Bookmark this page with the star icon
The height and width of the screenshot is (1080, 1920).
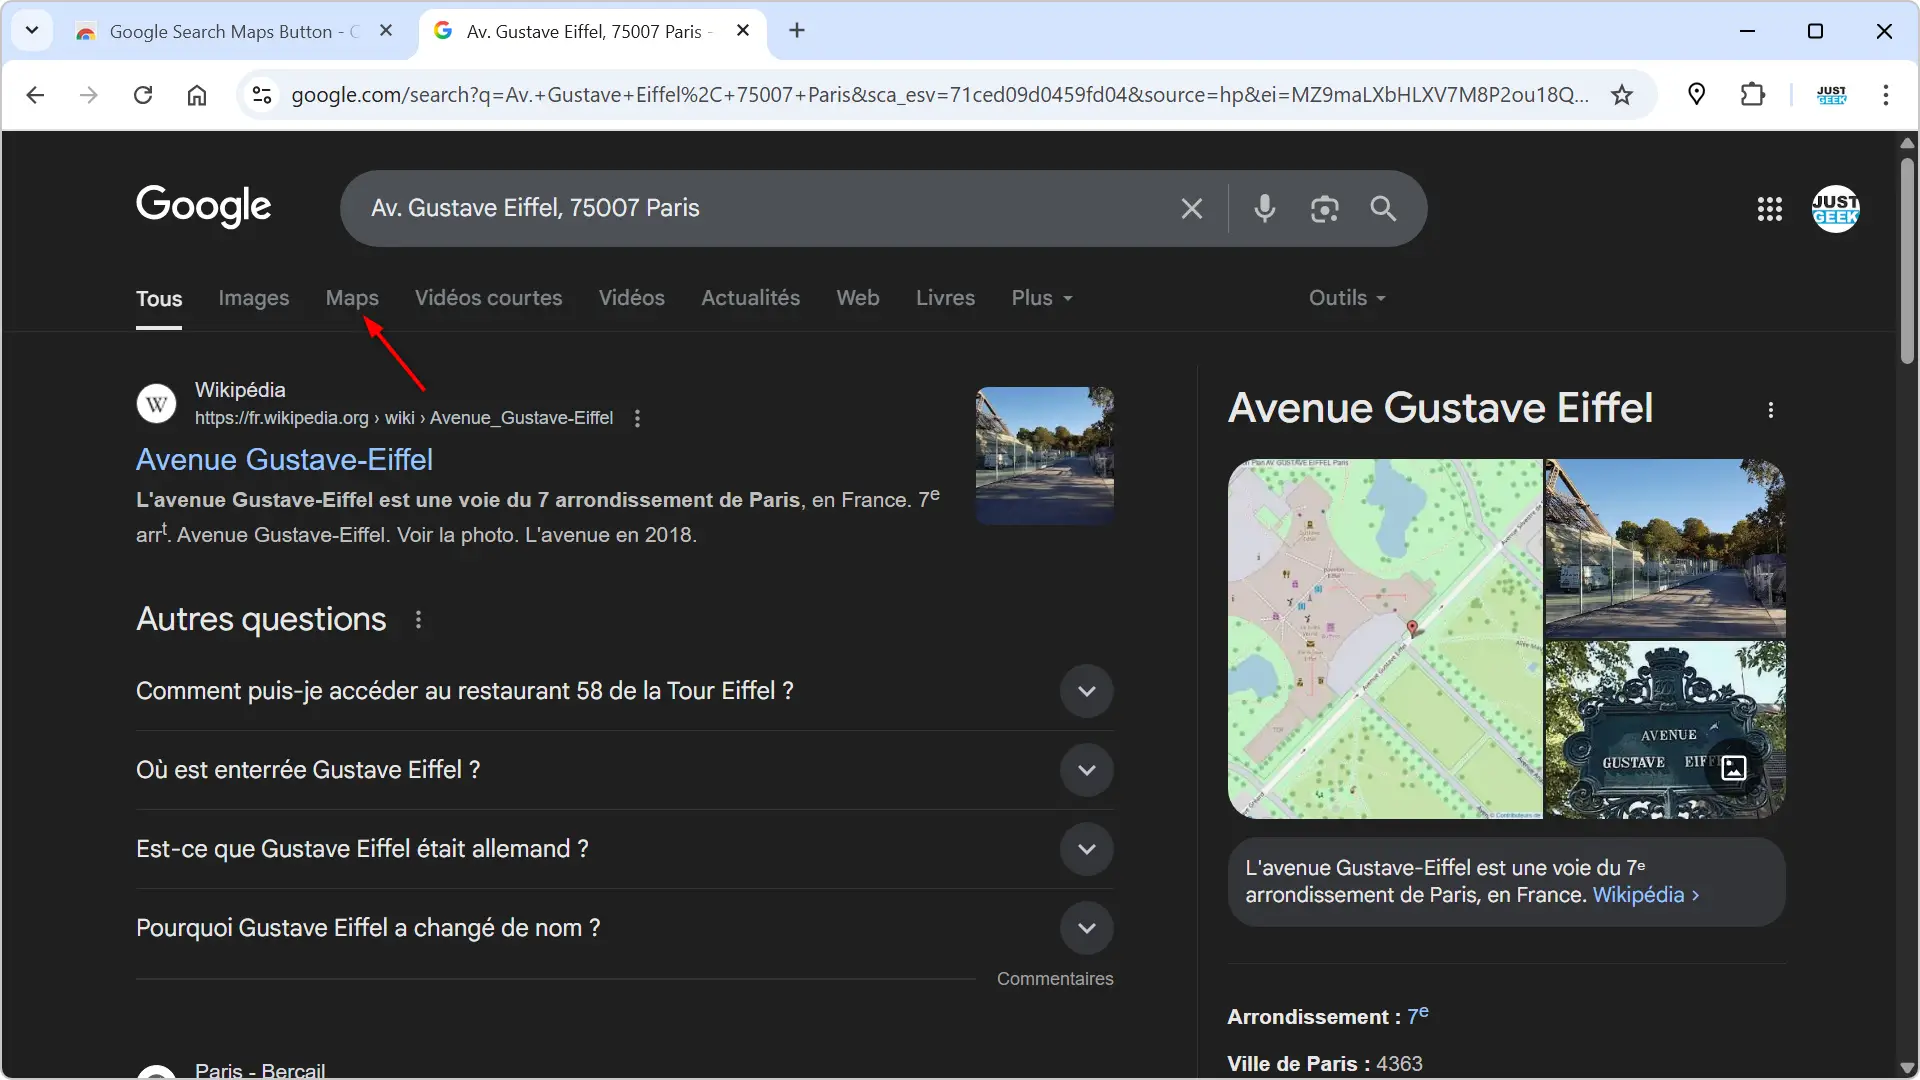1622,95
